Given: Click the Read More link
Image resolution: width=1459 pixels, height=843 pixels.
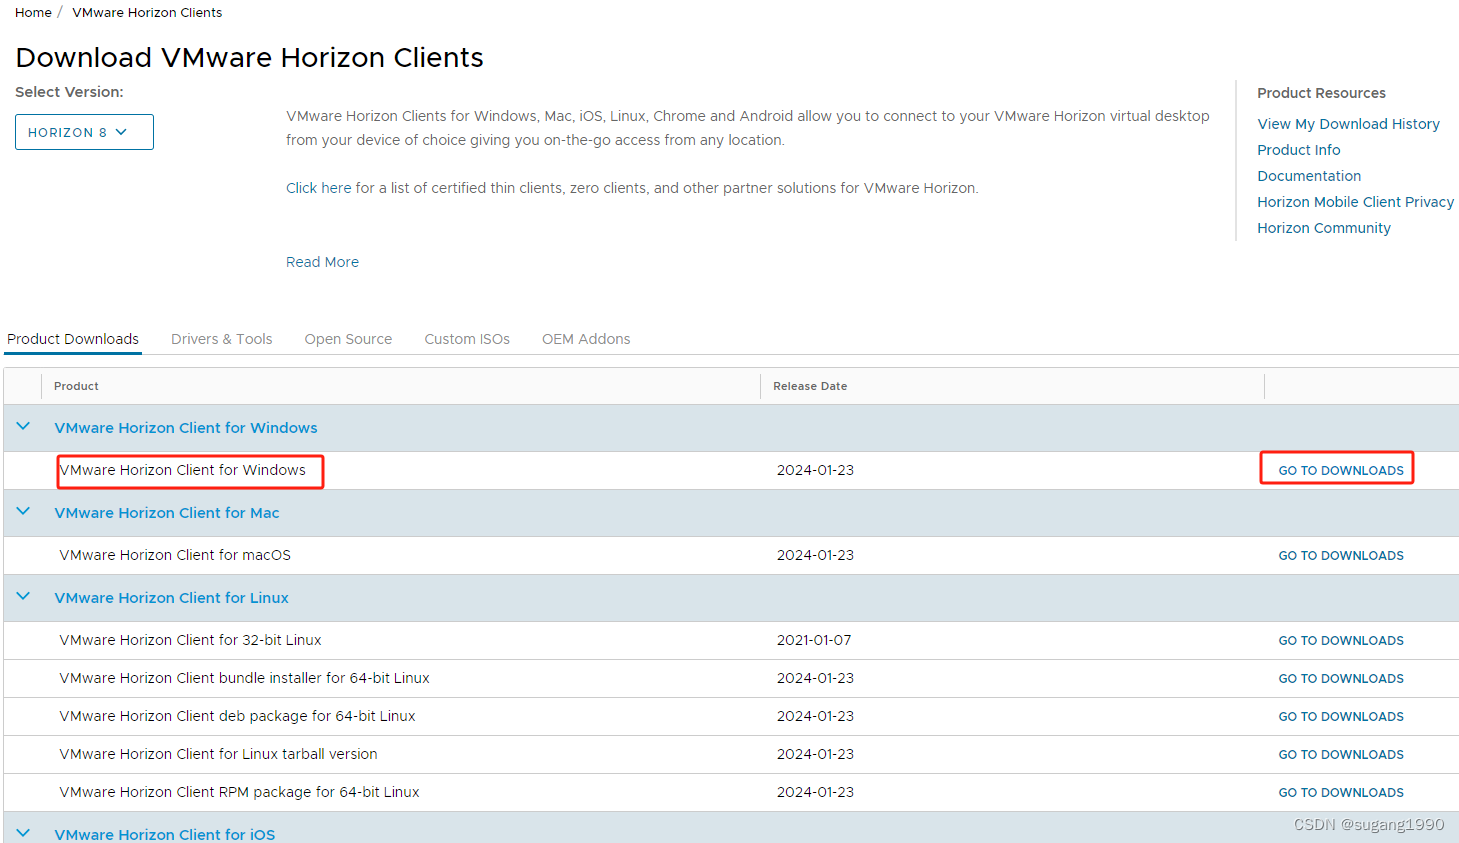Looking at the screenshot, I should pyautogui.click(x=322, y=262).
